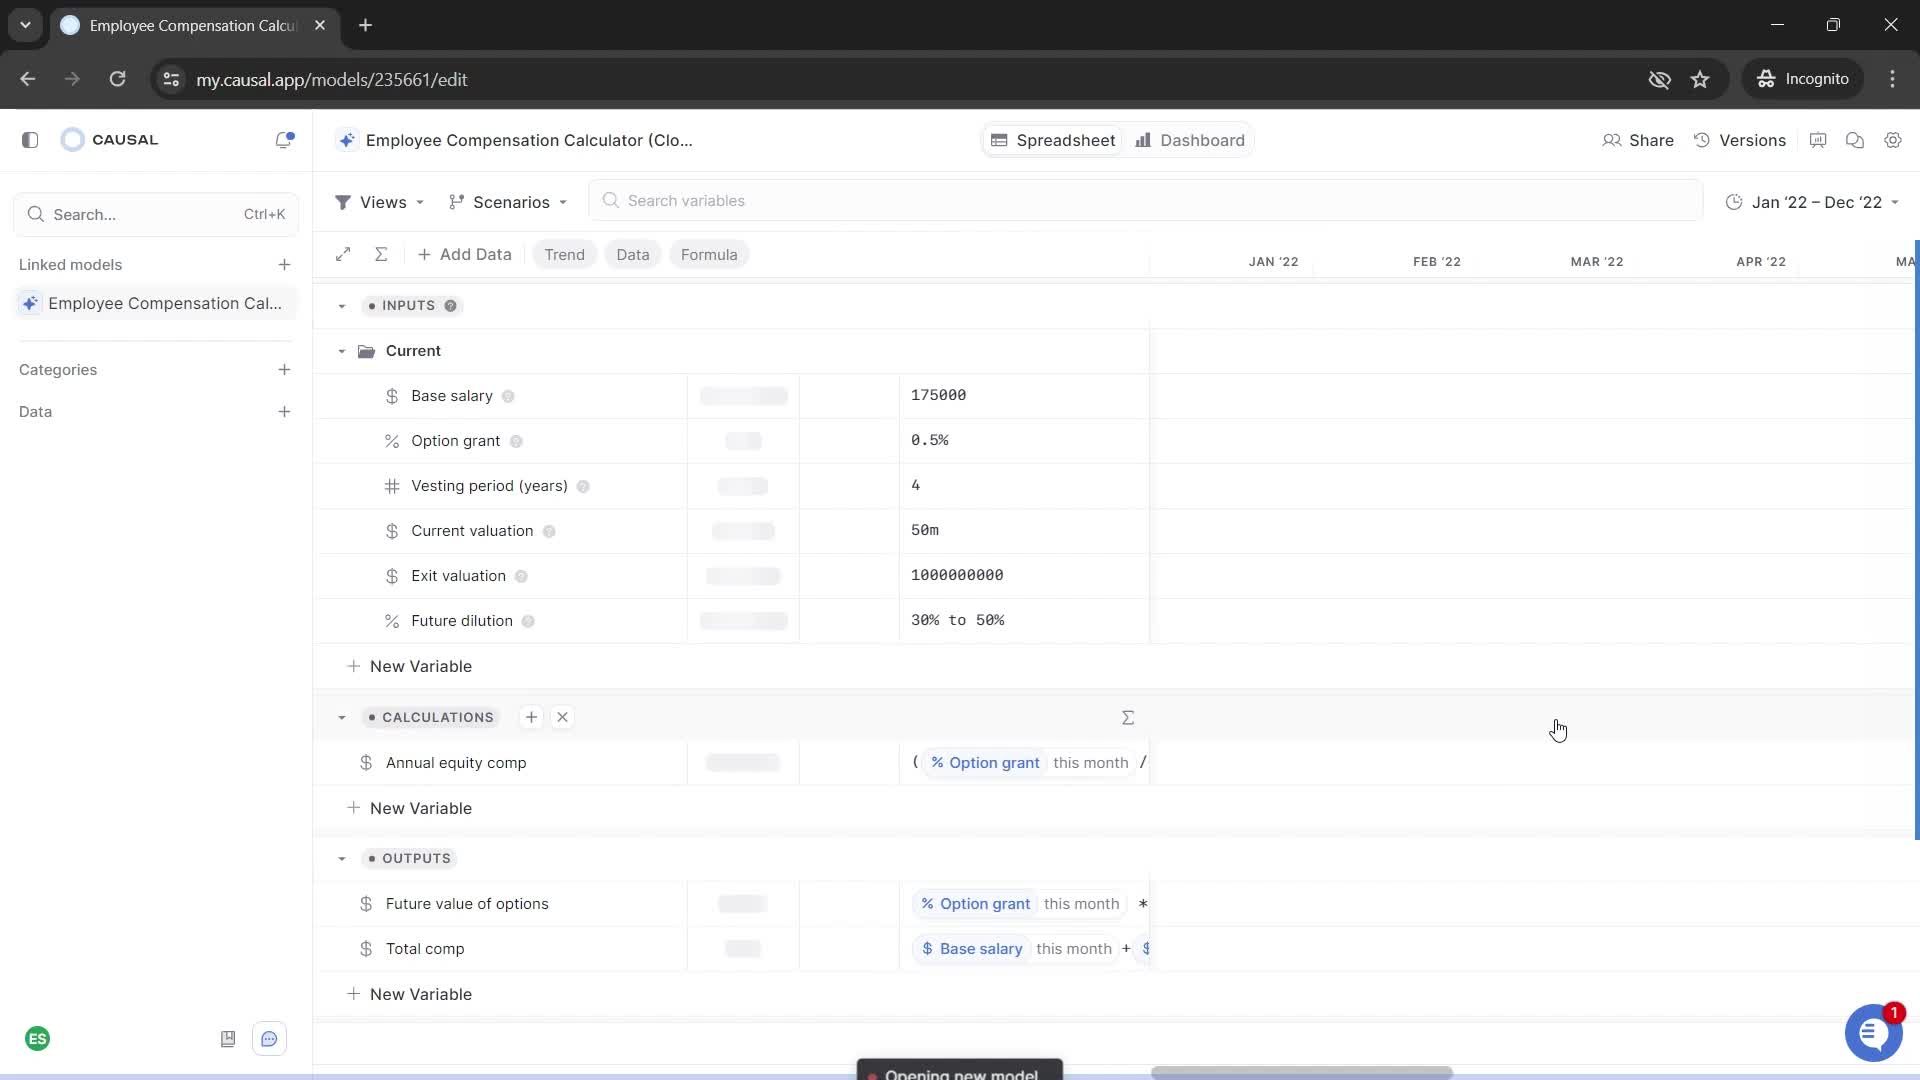Click the Total comp variable name
Image resolution: width=1920 pixels, height=1080 pixels.
(425, 949)
